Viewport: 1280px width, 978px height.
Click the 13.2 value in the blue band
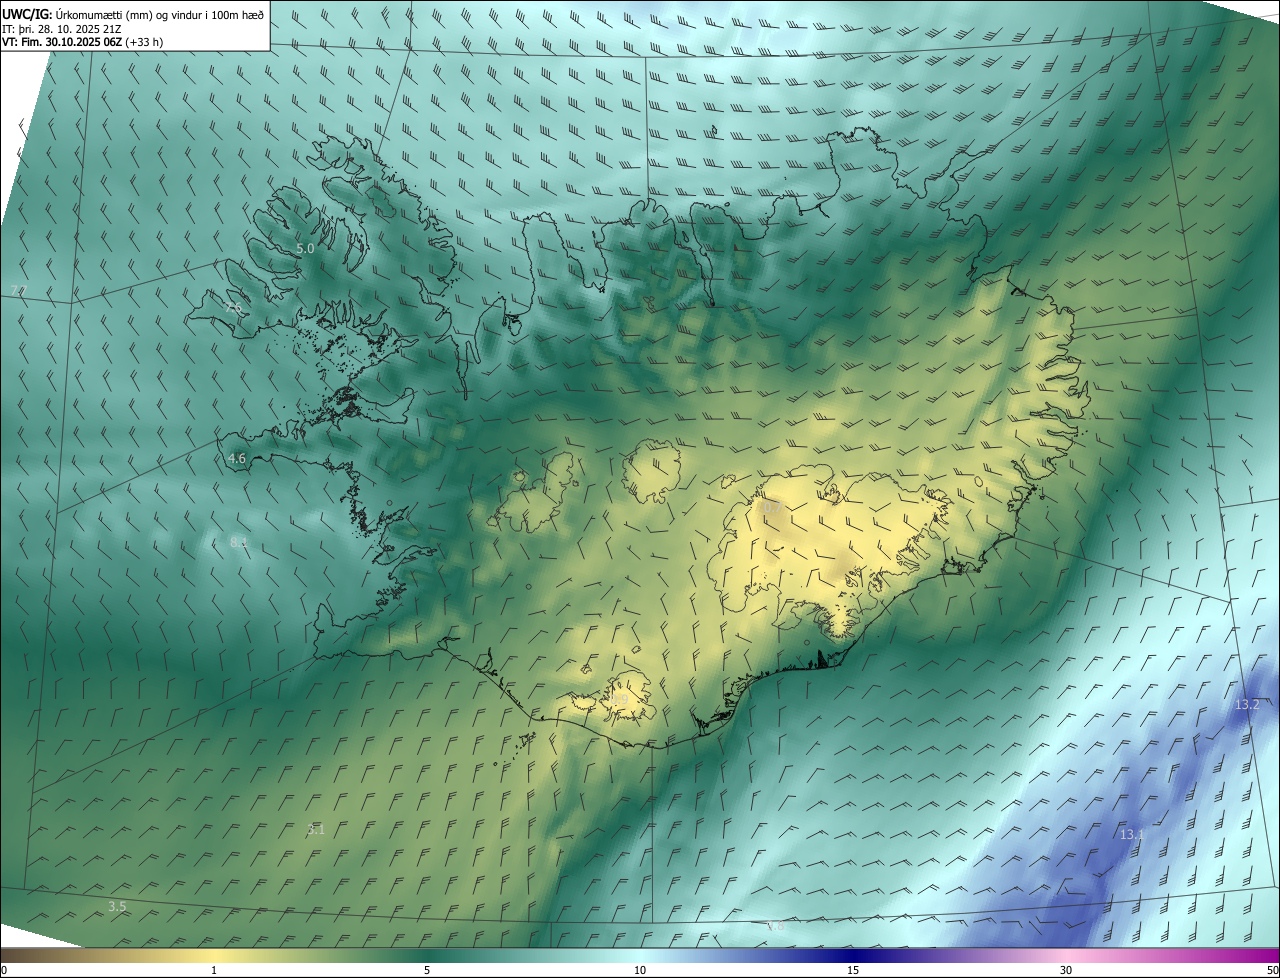pos(1247,705)
